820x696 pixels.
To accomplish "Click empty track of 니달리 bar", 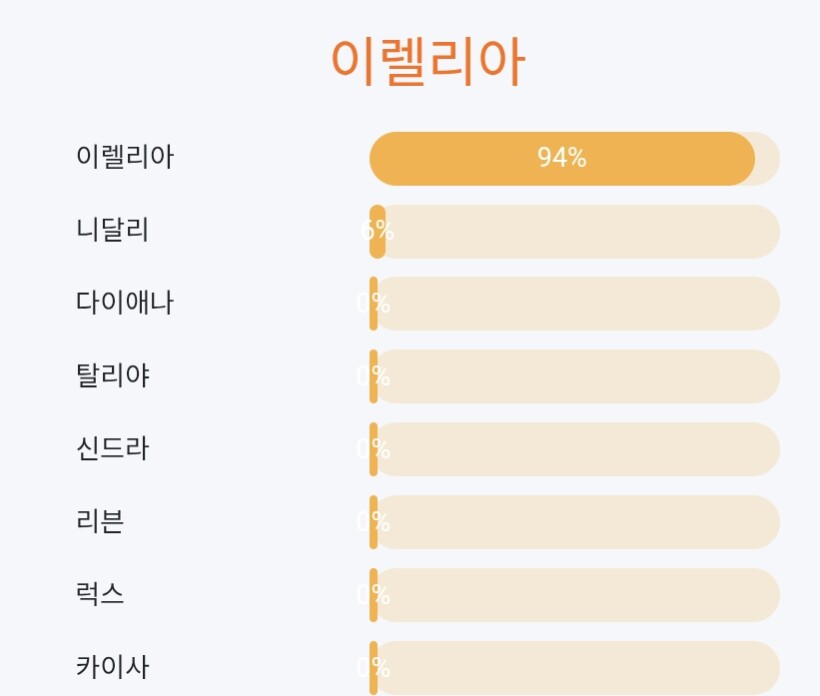I will coord(580,231).
